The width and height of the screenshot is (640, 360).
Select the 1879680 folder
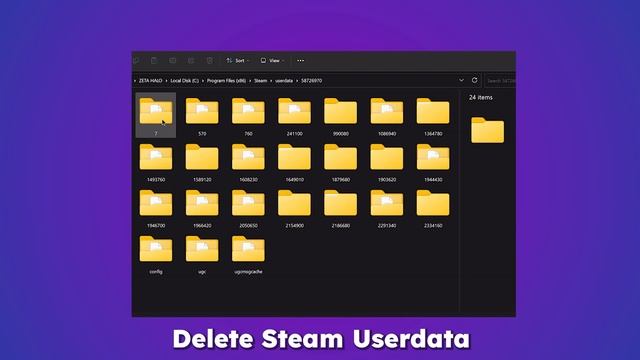340,162
